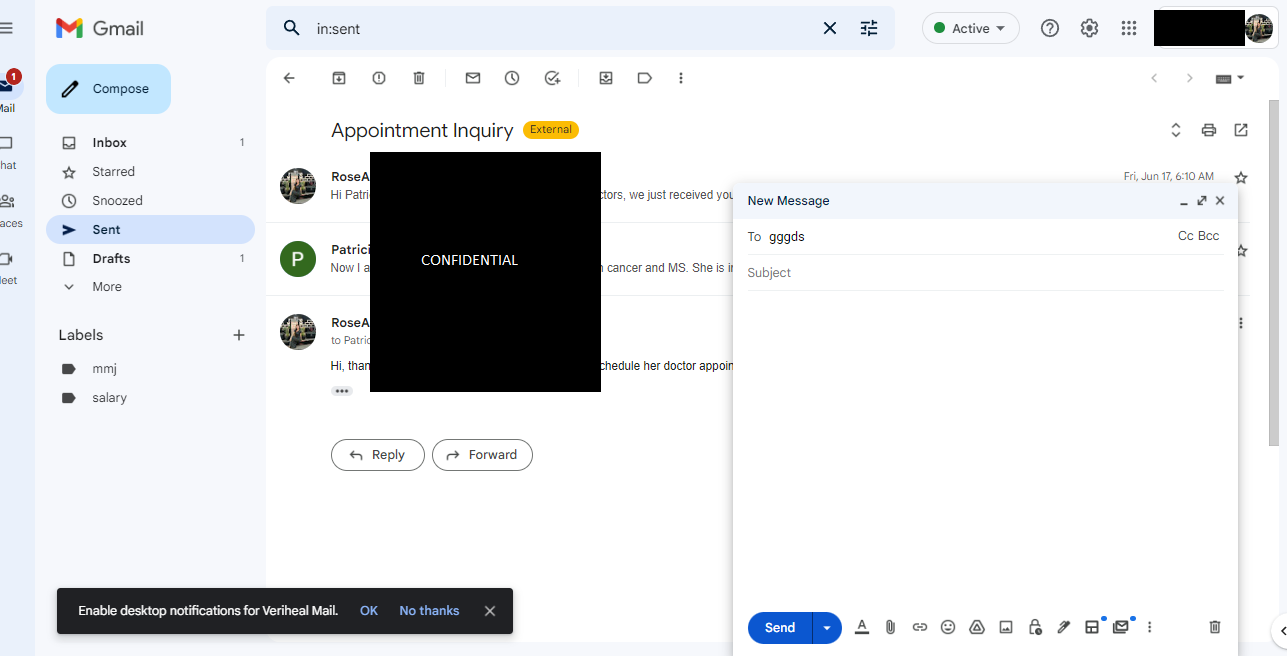Open the Move to icon
Viewport: 1287px width, 656px height.
click(606, 78)
